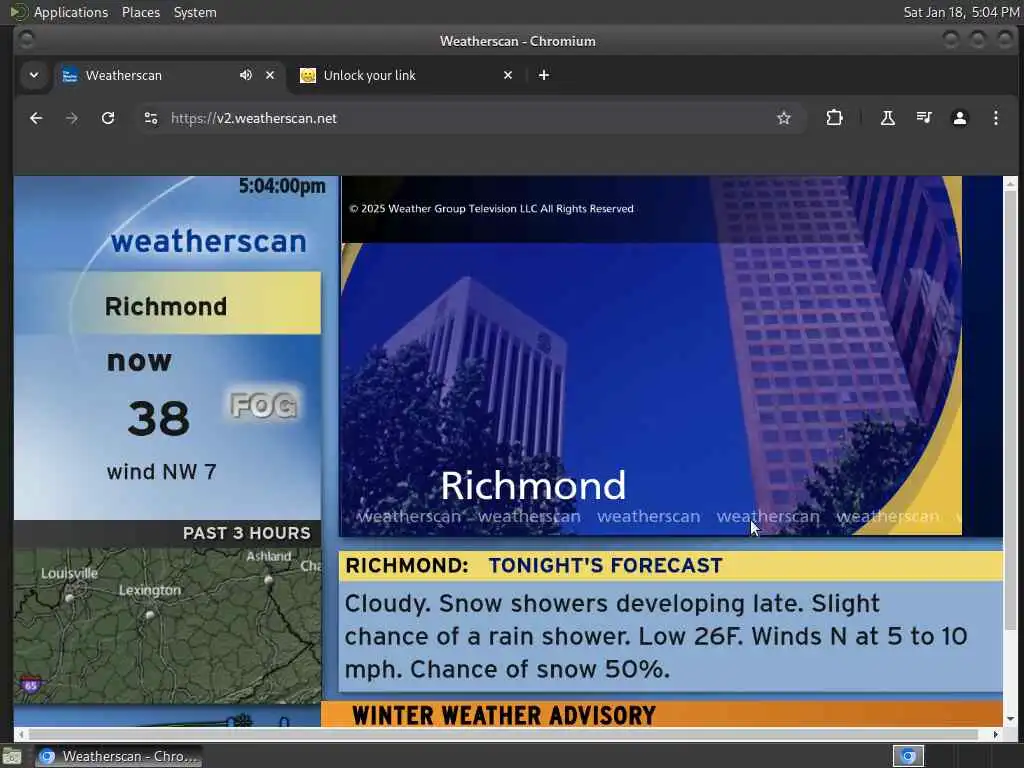Viewport: 1024px width, 768px height.
Task: View site information icon in address bar
Action: (x=151, y=118)
